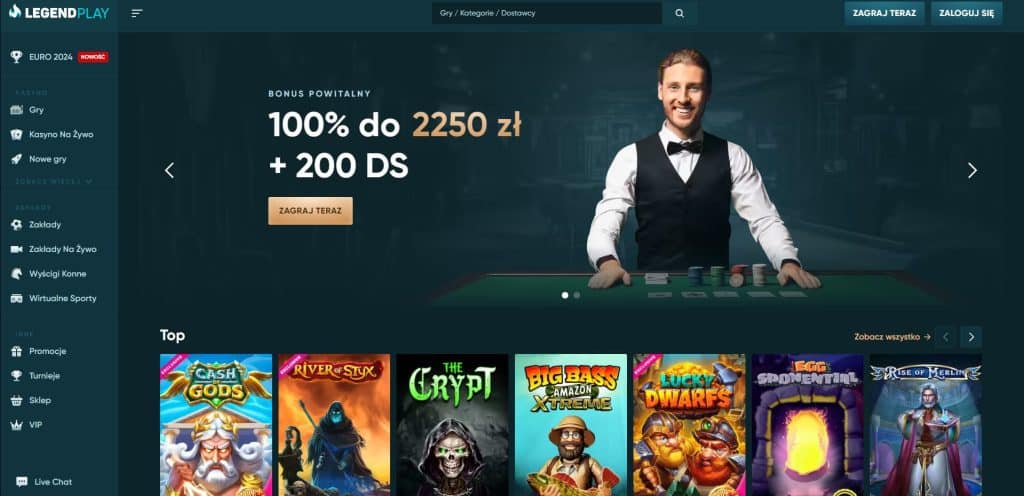Select the first banner slide dot

click(565, 295)
